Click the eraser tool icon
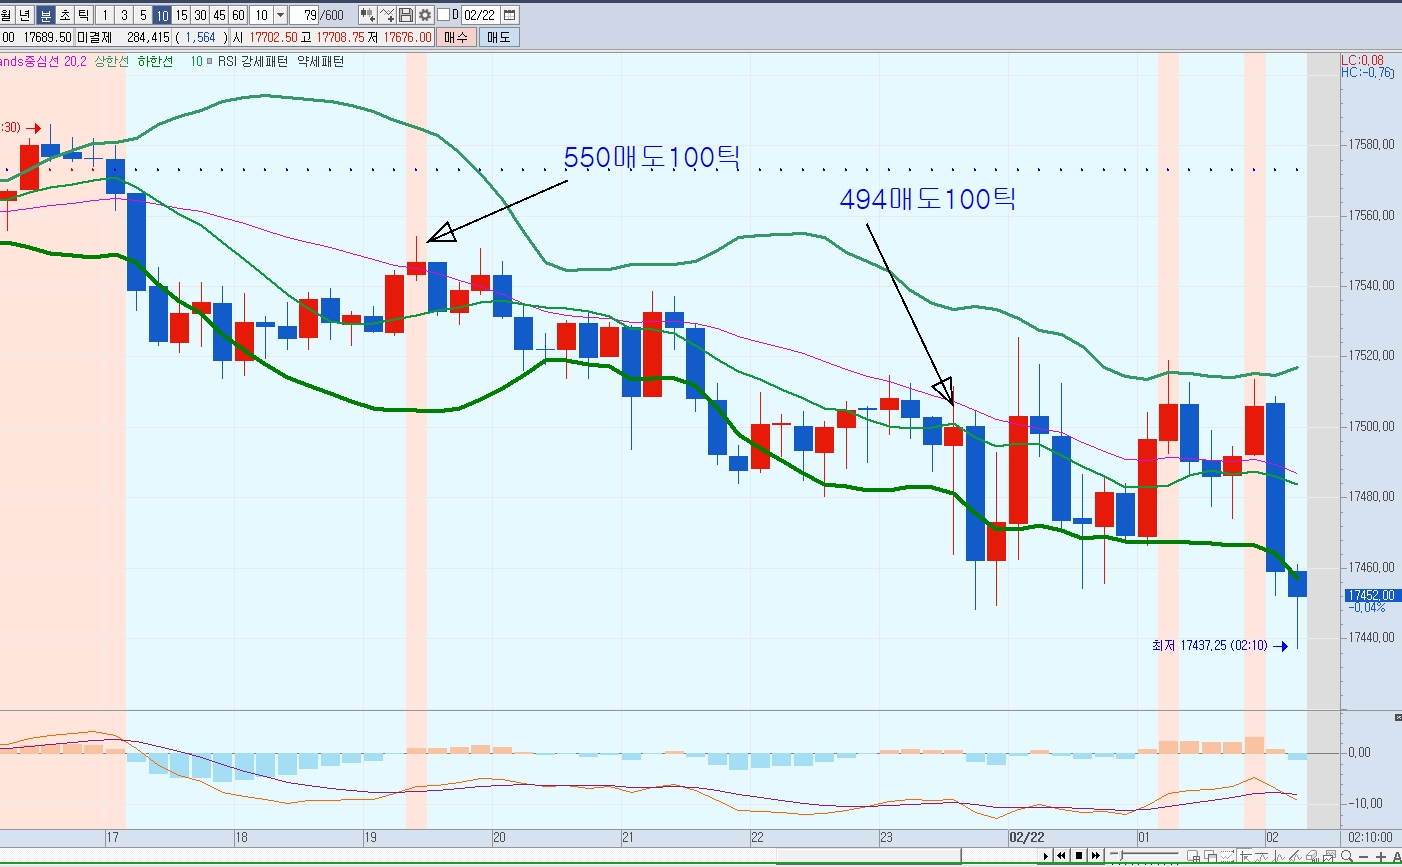Image resolution: width=1402 pixels, height=867 pixels. tap(1311, 856)
